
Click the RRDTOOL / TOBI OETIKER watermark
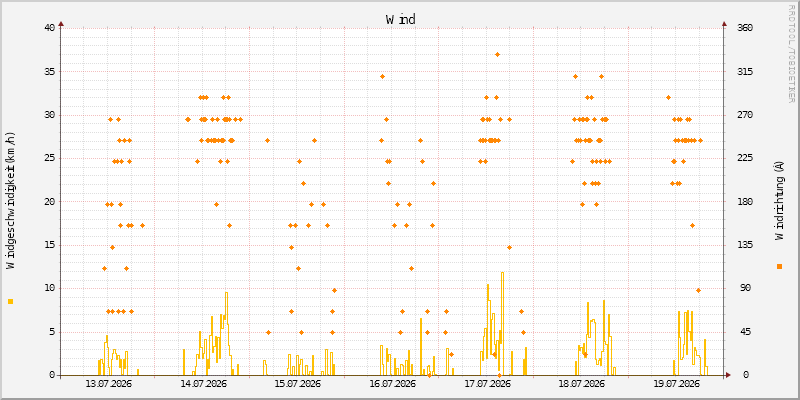point(791,53)
